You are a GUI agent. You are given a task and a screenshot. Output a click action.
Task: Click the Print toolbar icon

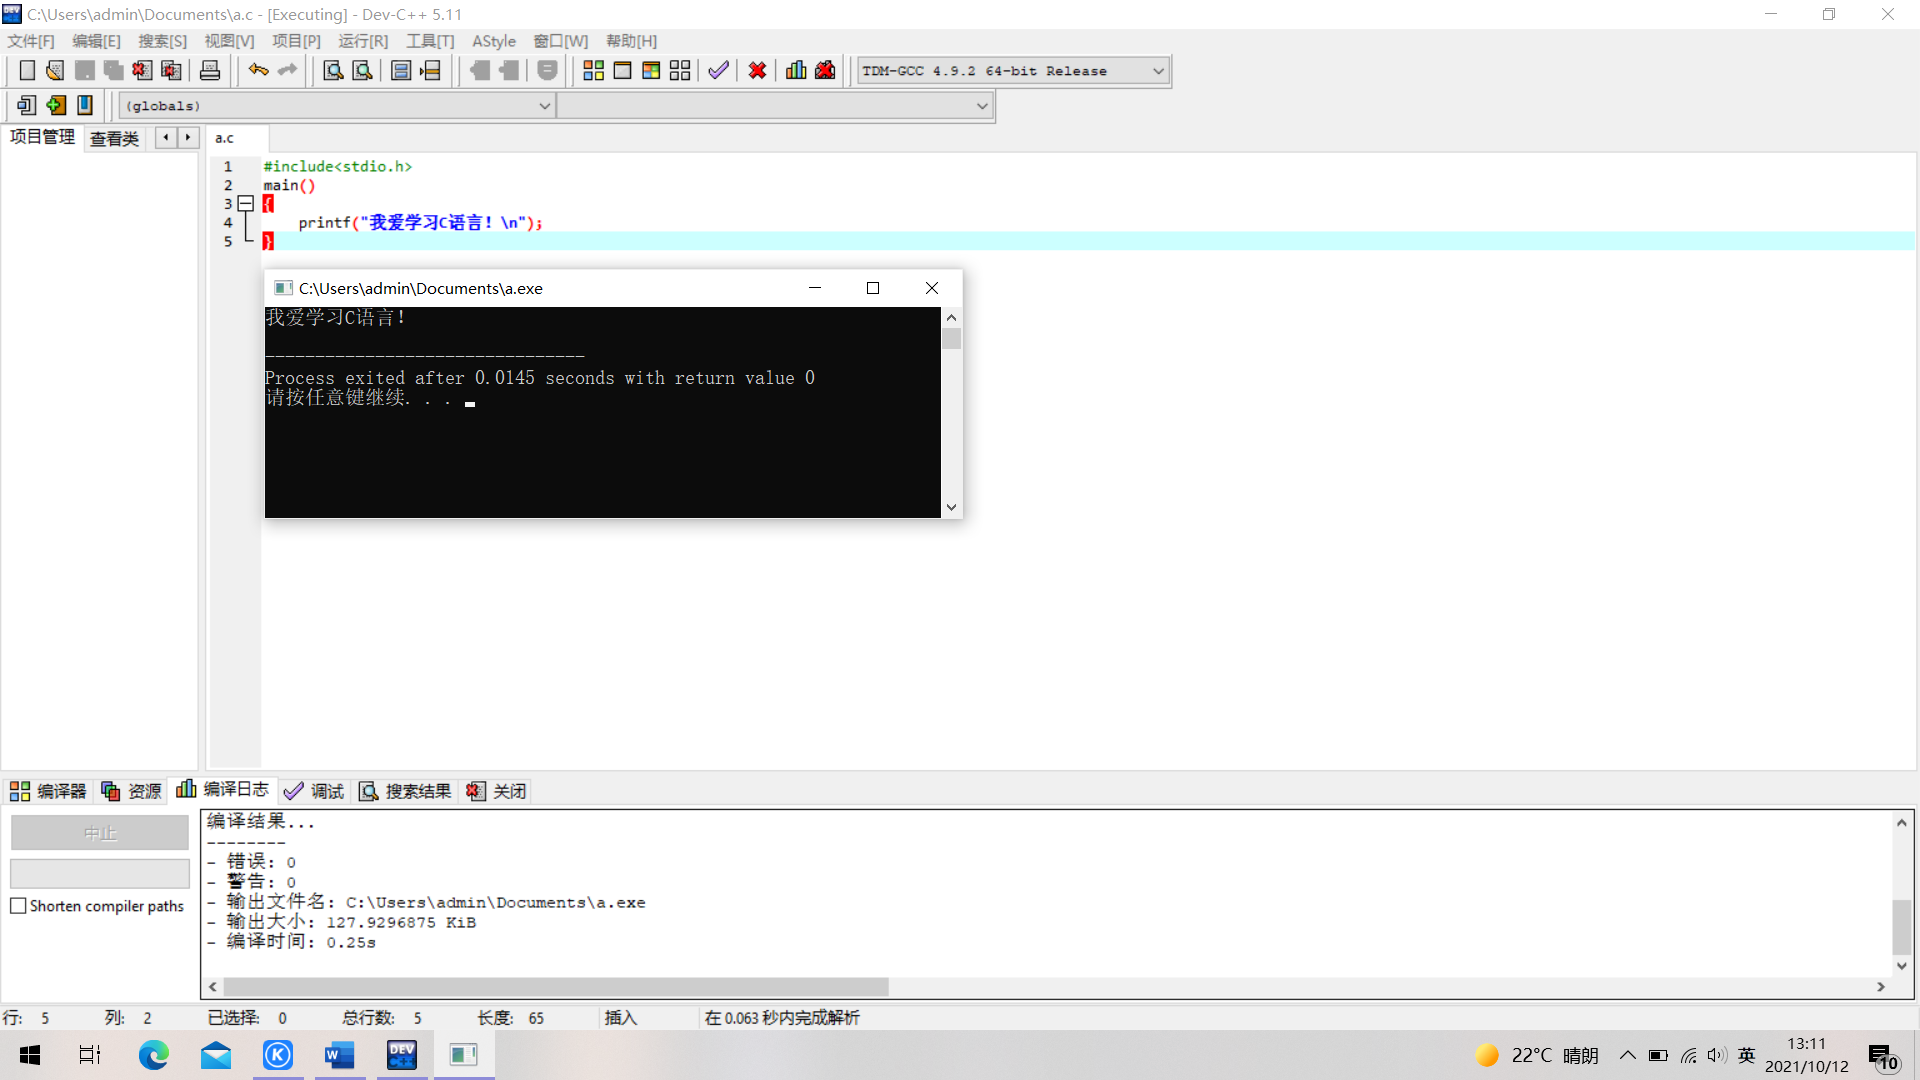[x=210, y=70]
